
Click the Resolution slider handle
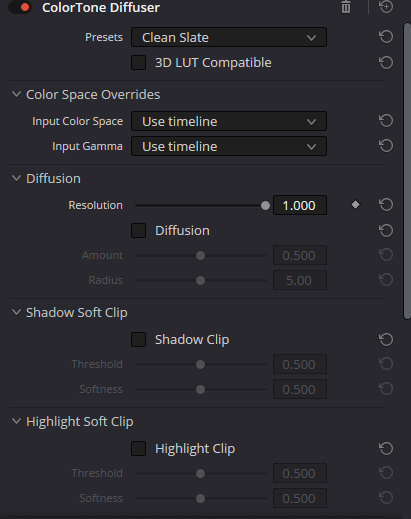click(x=265, y=205)
